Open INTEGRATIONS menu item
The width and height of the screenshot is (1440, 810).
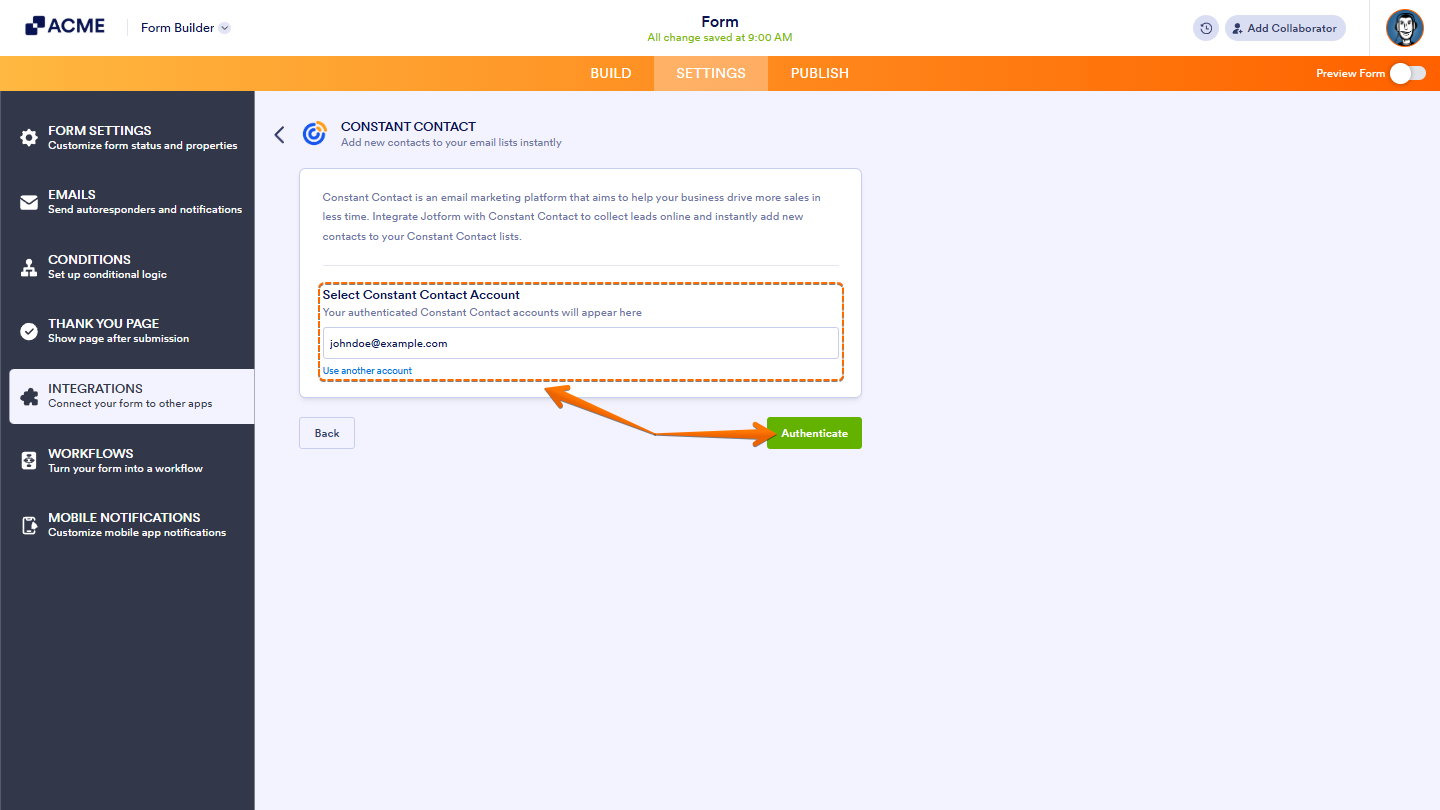pos(132,396)
